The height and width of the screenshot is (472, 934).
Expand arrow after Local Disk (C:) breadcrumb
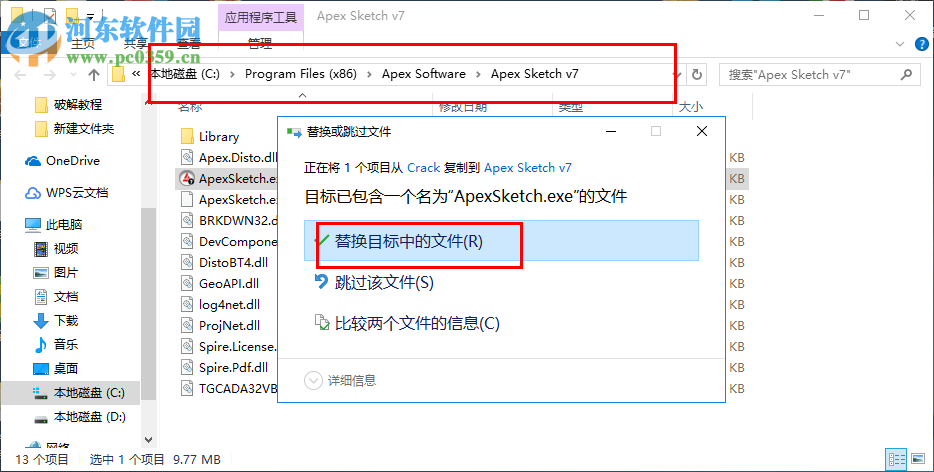pyautogui.click(x=232, y=74)
